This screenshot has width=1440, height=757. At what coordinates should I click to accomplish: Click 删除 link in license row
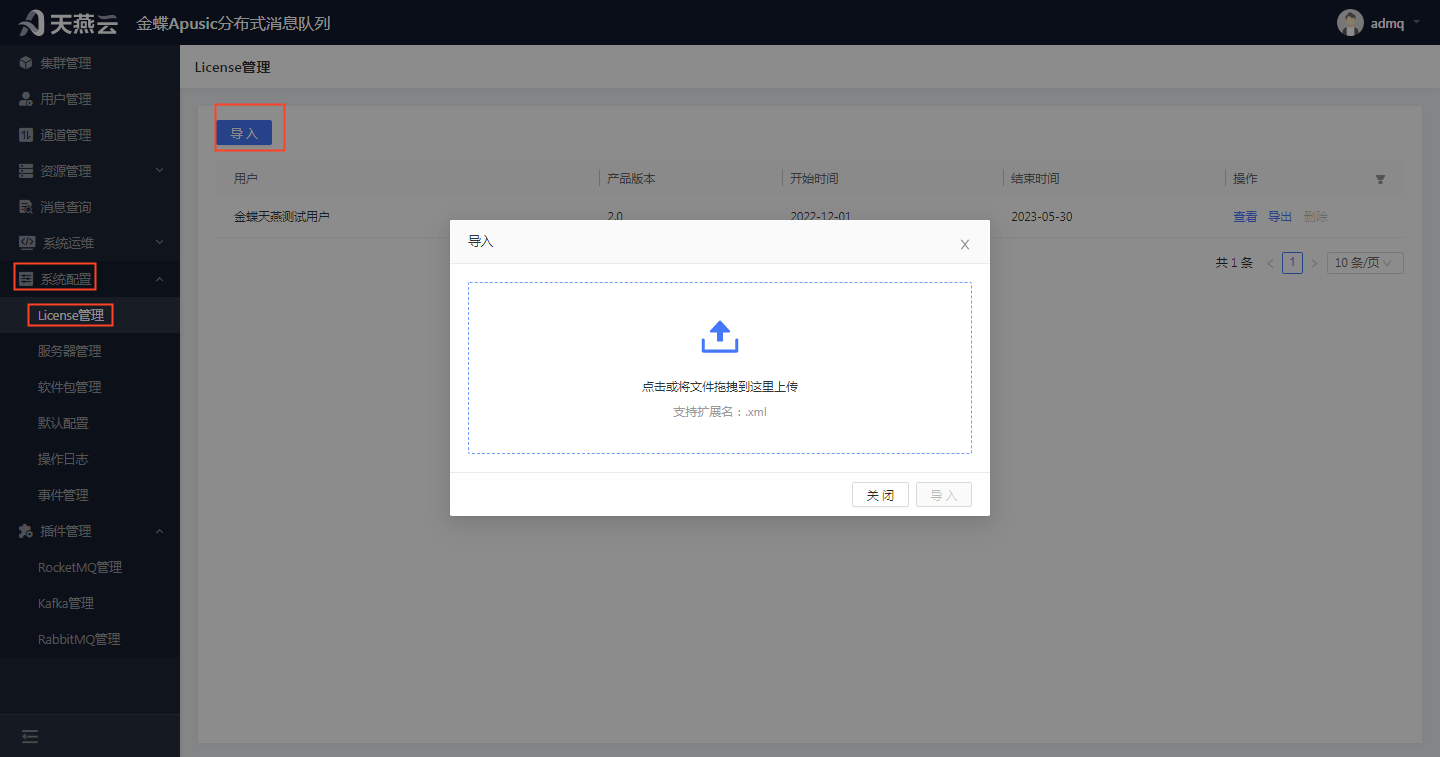pos(1316,217)
